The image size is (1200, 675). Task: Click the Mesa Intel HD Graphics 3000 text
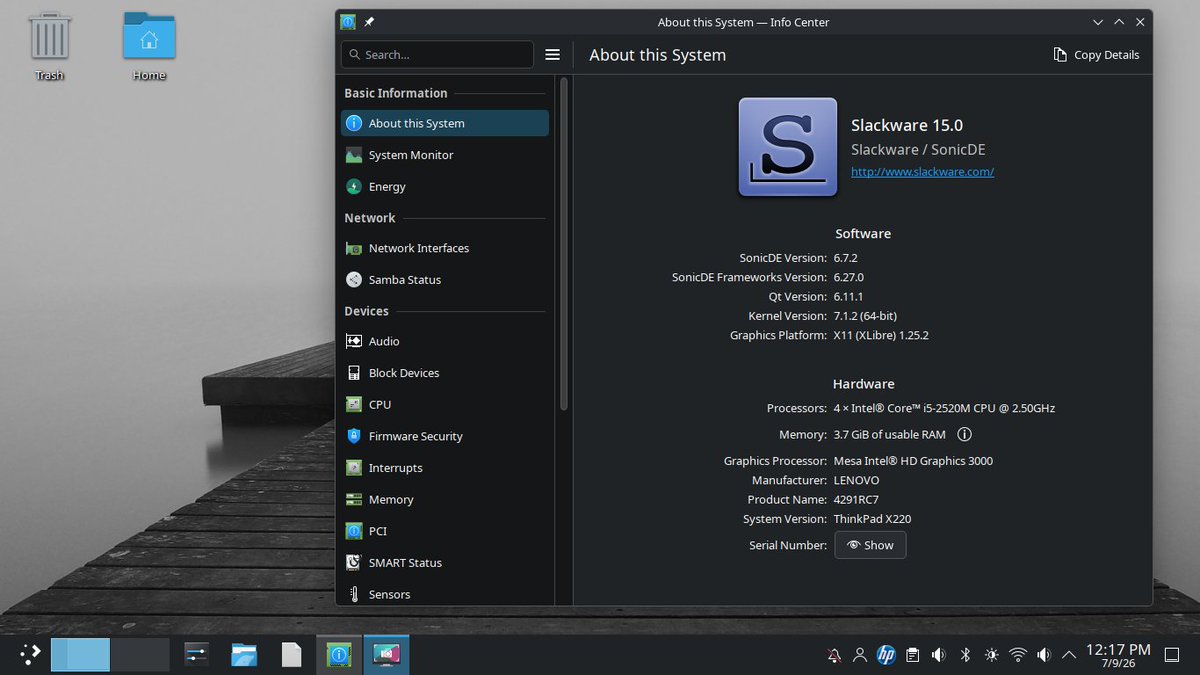(x=913, y=461)
